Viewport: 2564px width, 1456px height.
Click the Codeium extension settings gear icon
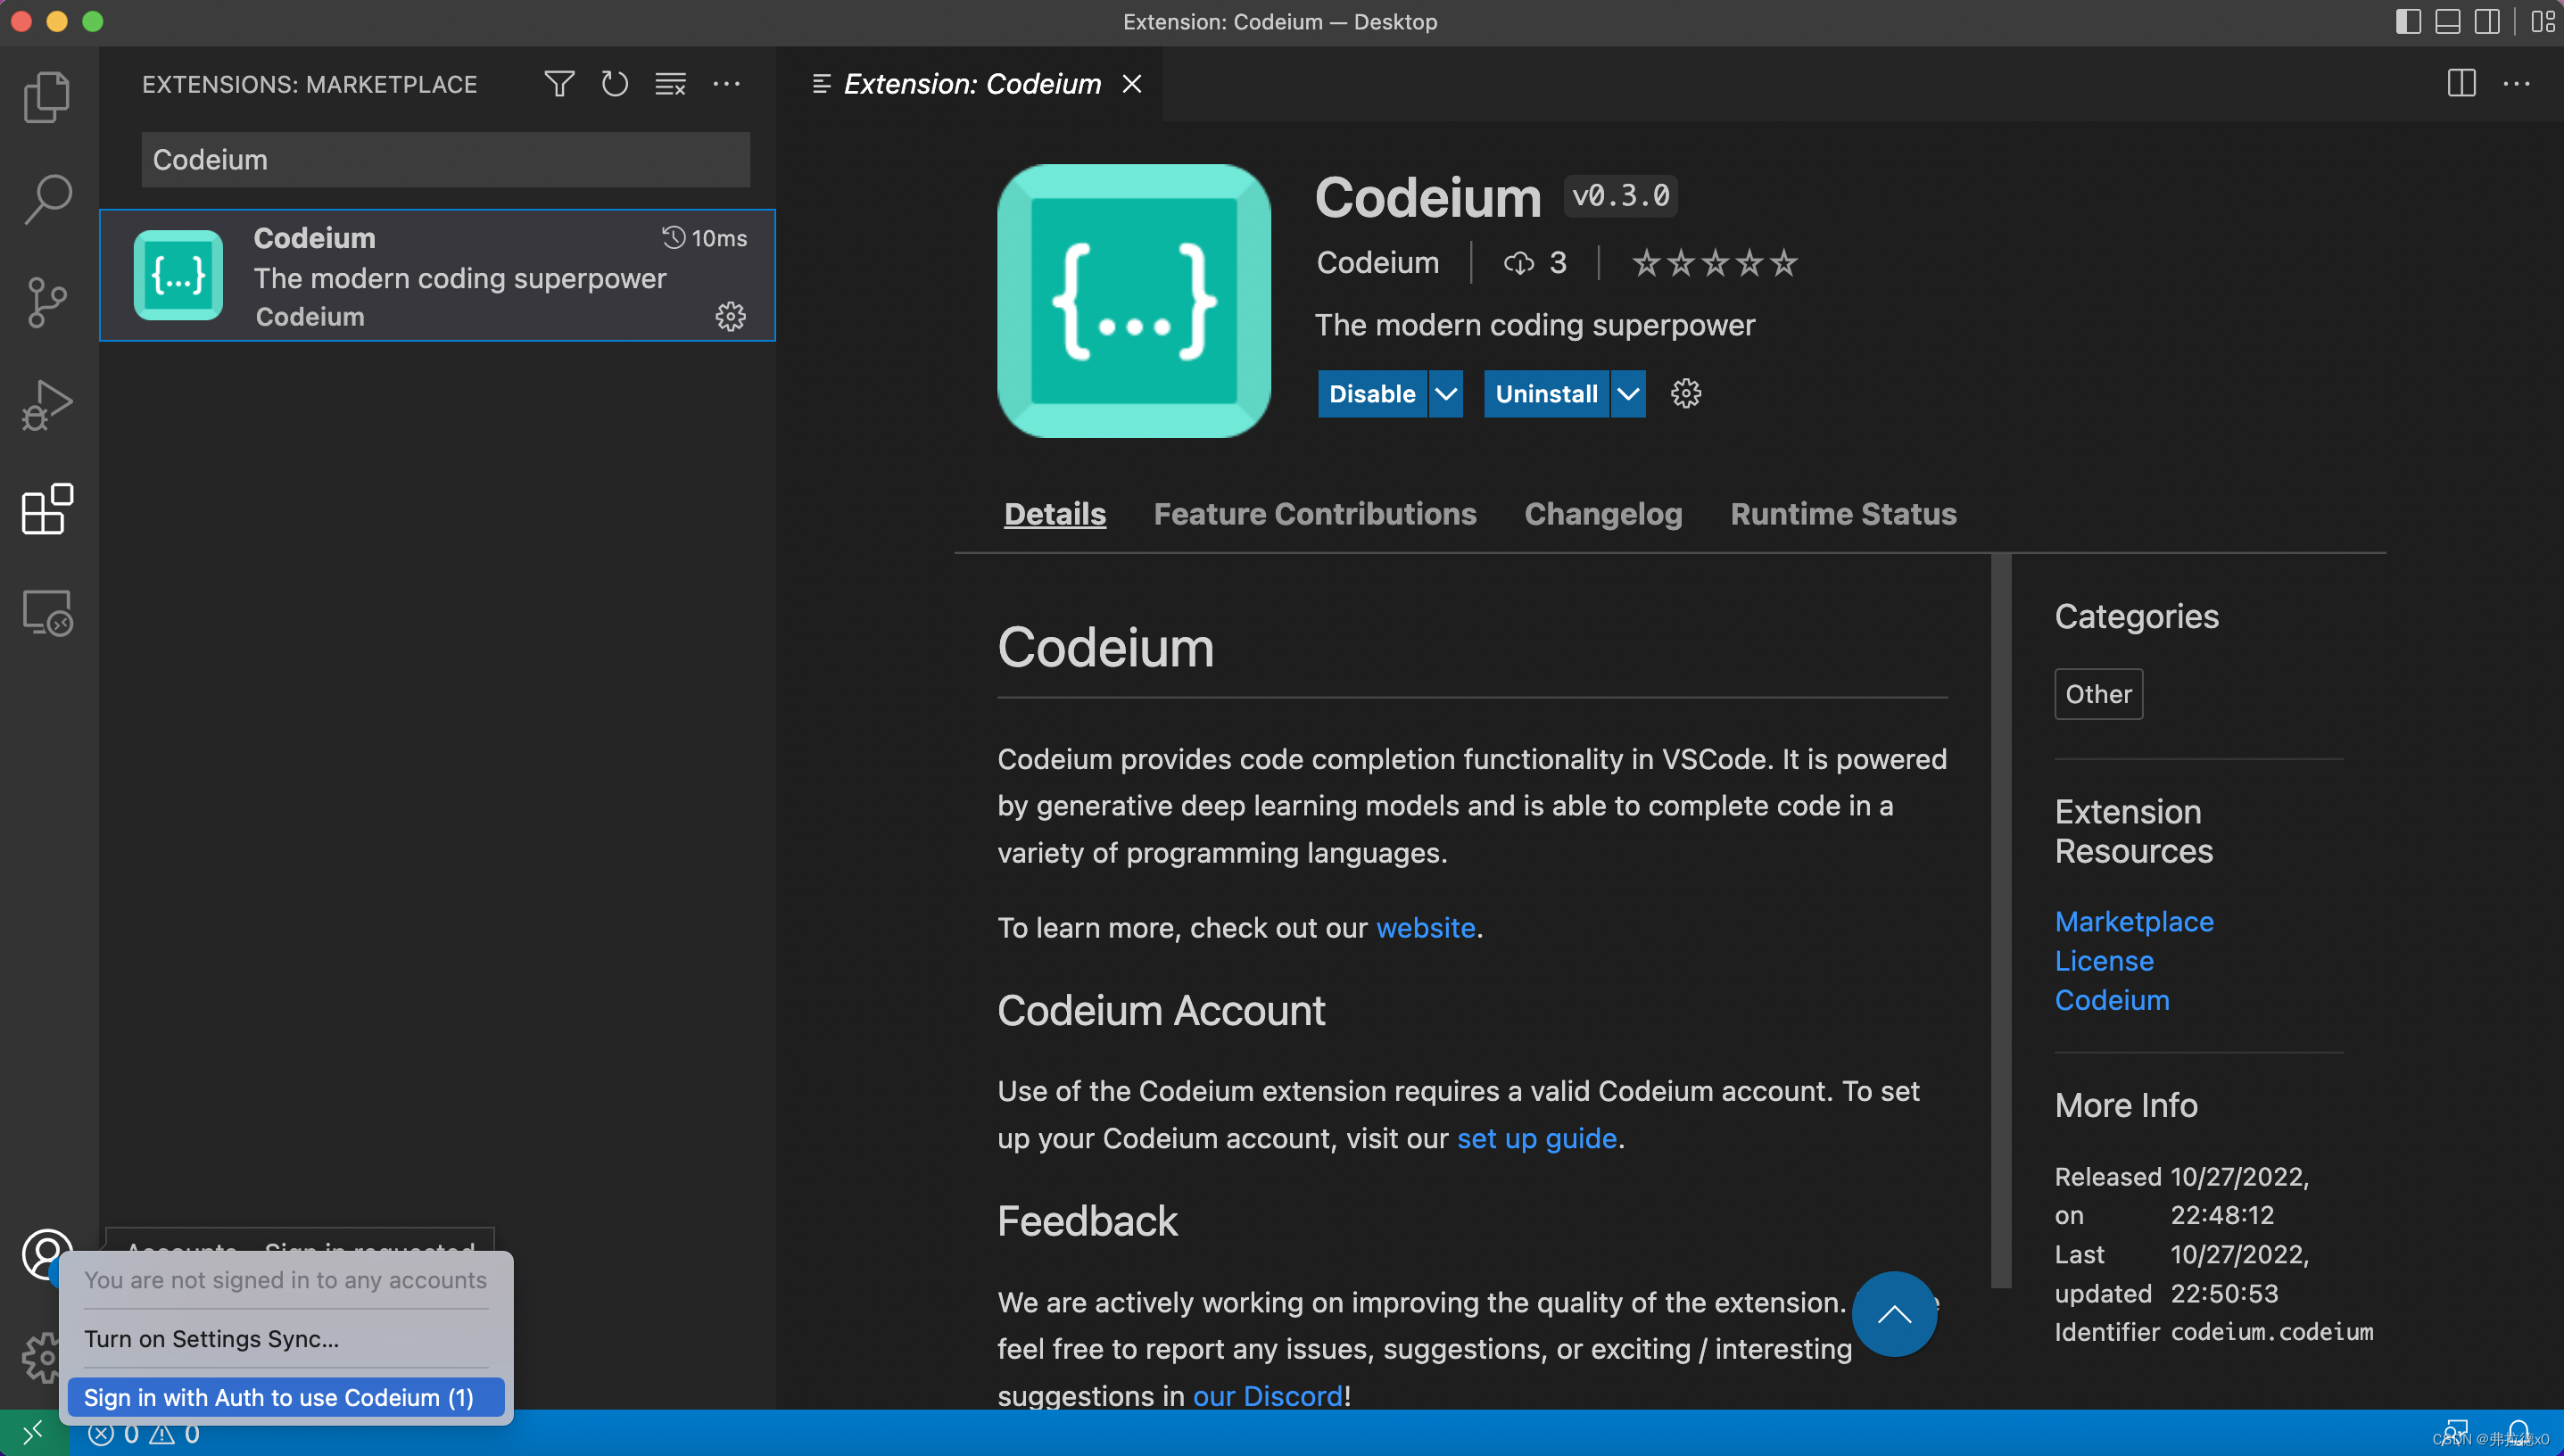1683,393
